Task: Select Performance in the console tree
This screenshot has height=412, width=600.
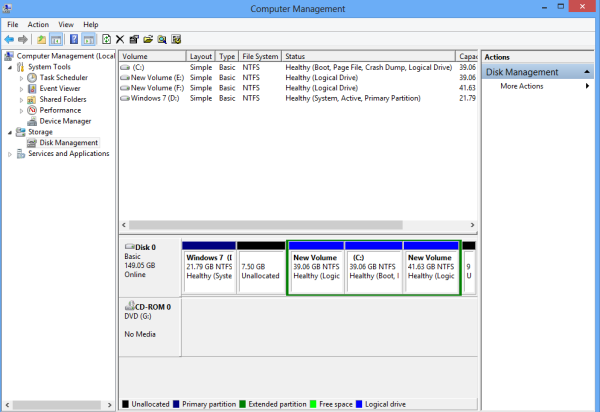Action: 60,110
